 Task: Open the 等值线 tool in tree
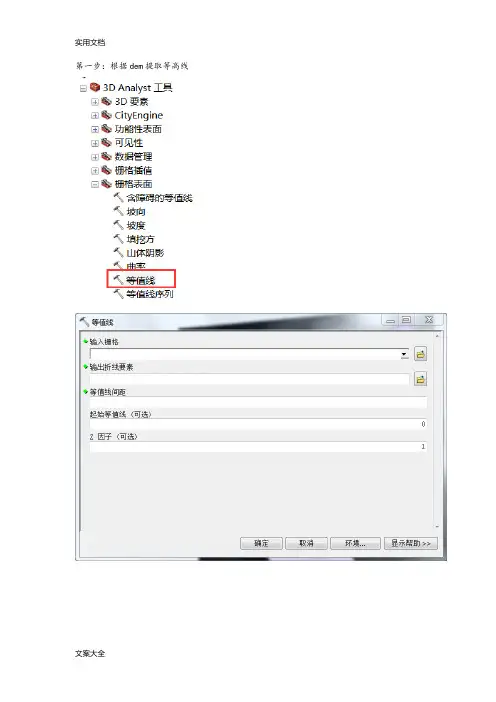click(x=140, y=280)
